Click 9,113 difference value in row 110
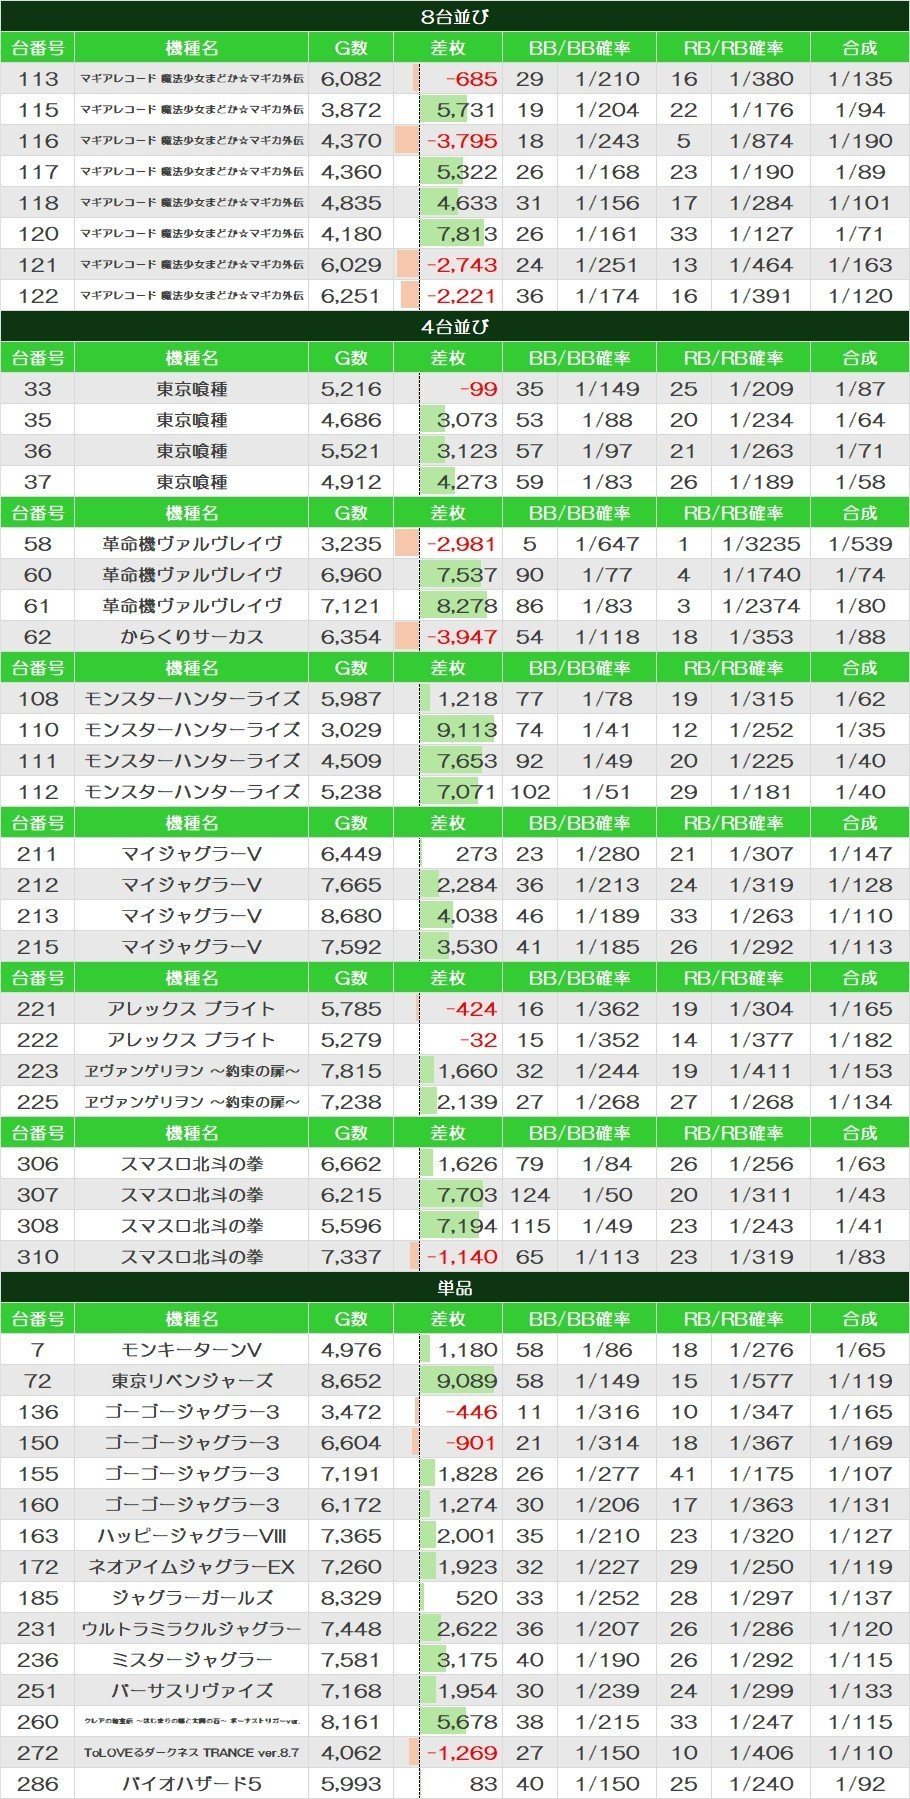 pos(467,730)
